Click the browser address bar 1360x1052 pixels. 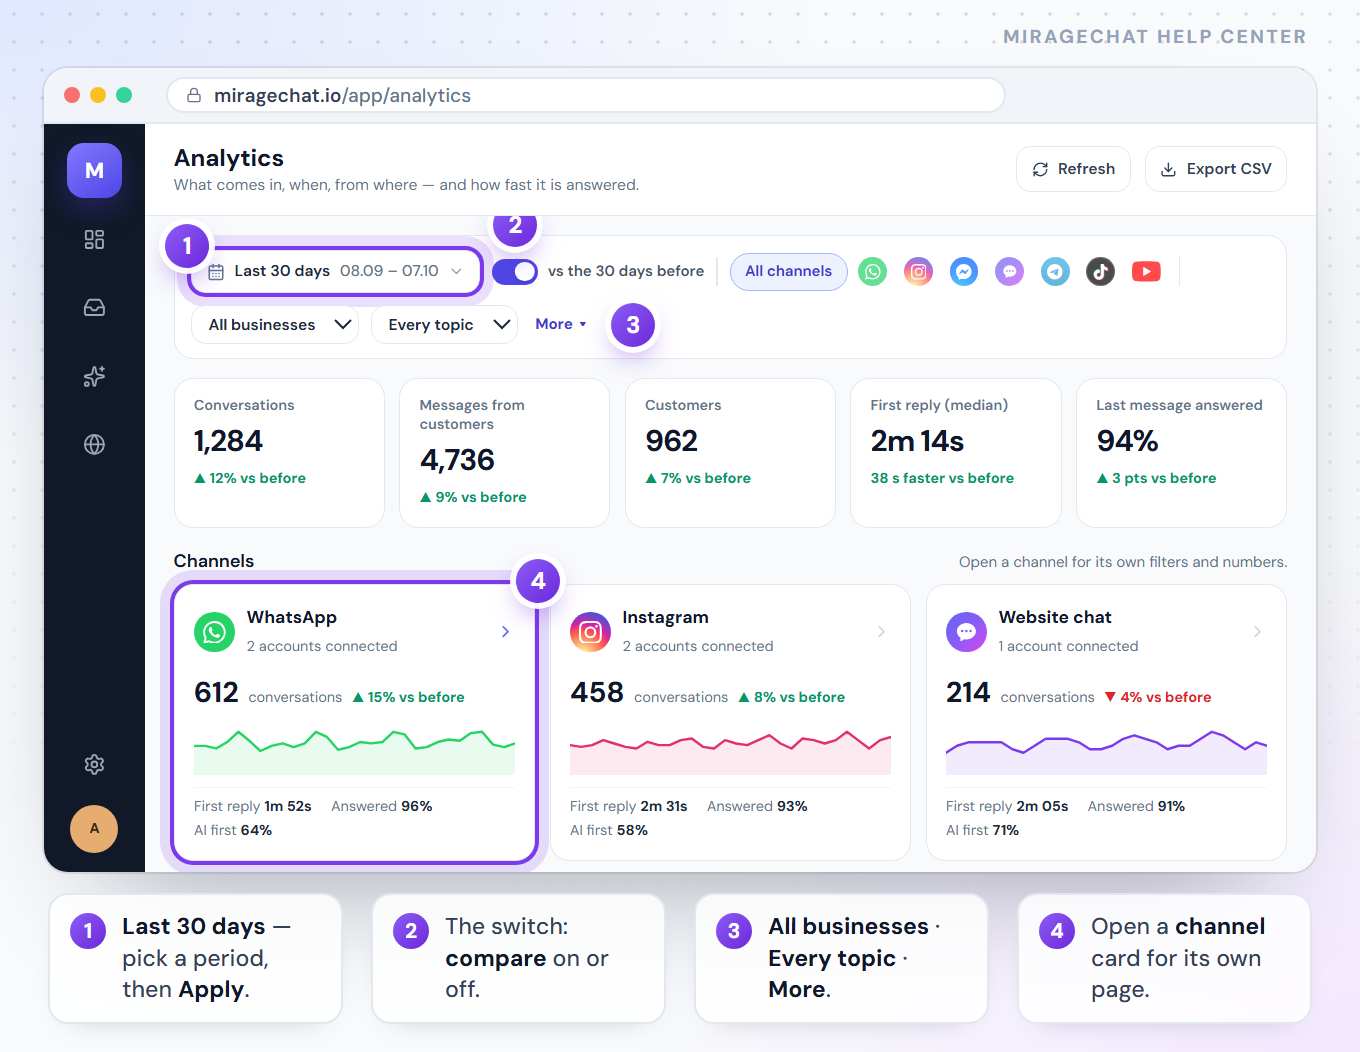tap(586, 95)
